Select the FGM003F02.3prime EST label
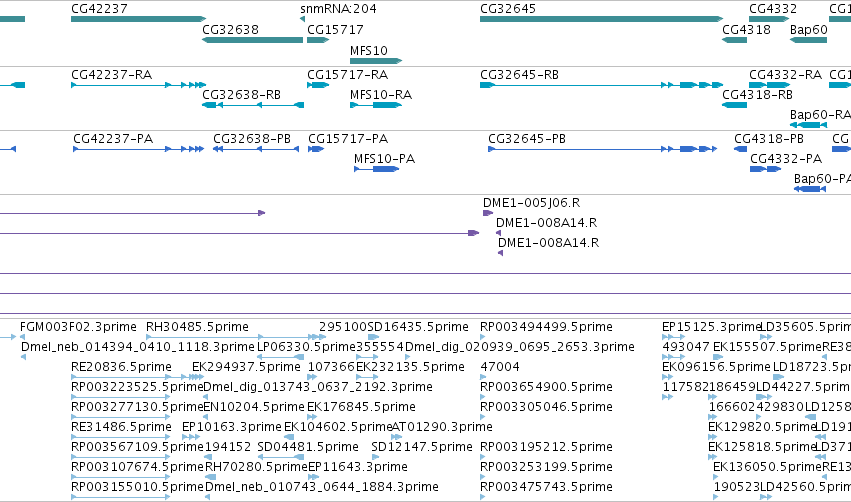This screenshot has height=502, width=851. pos(78,327)
